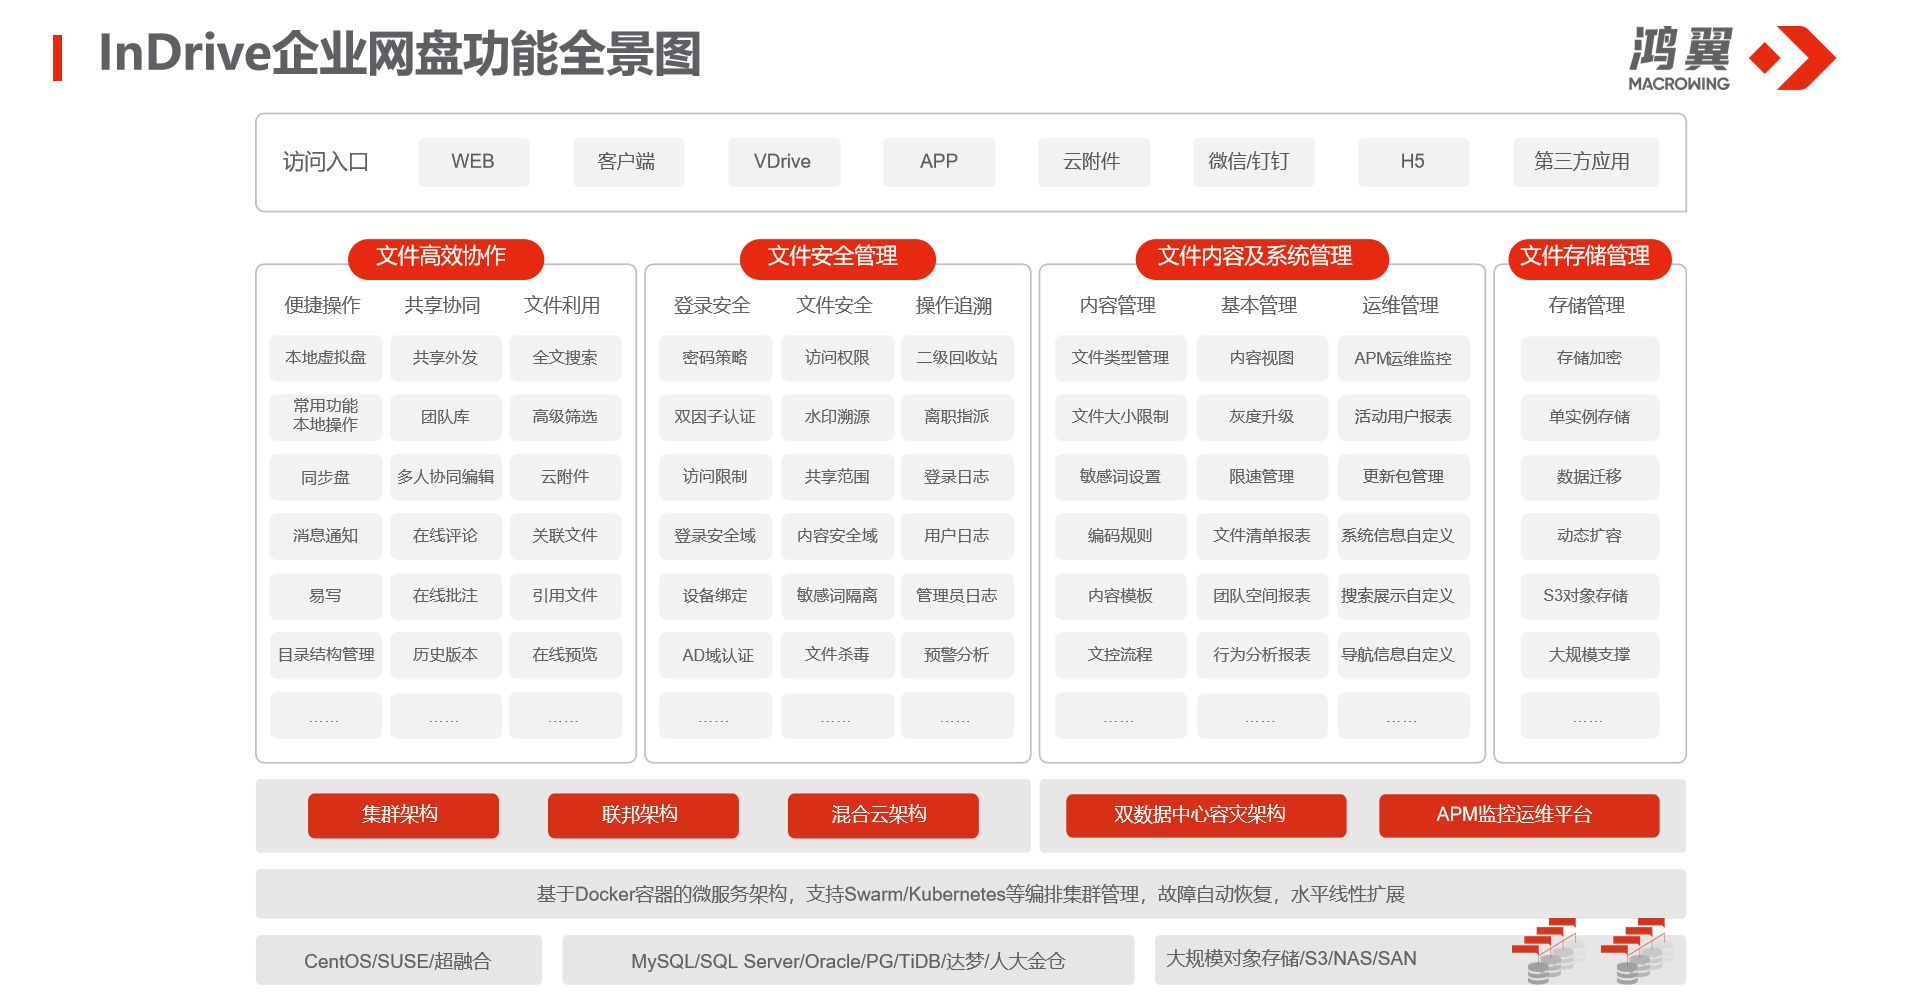Select the 敏感词设置 feature box
The image size is (1920, 1003).
click(x=1120, y=477)
